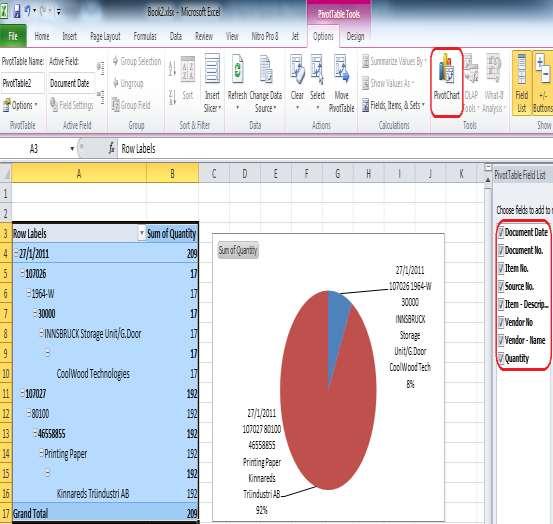
Task: Open the File tab
Action: click(x=13, y=36)
